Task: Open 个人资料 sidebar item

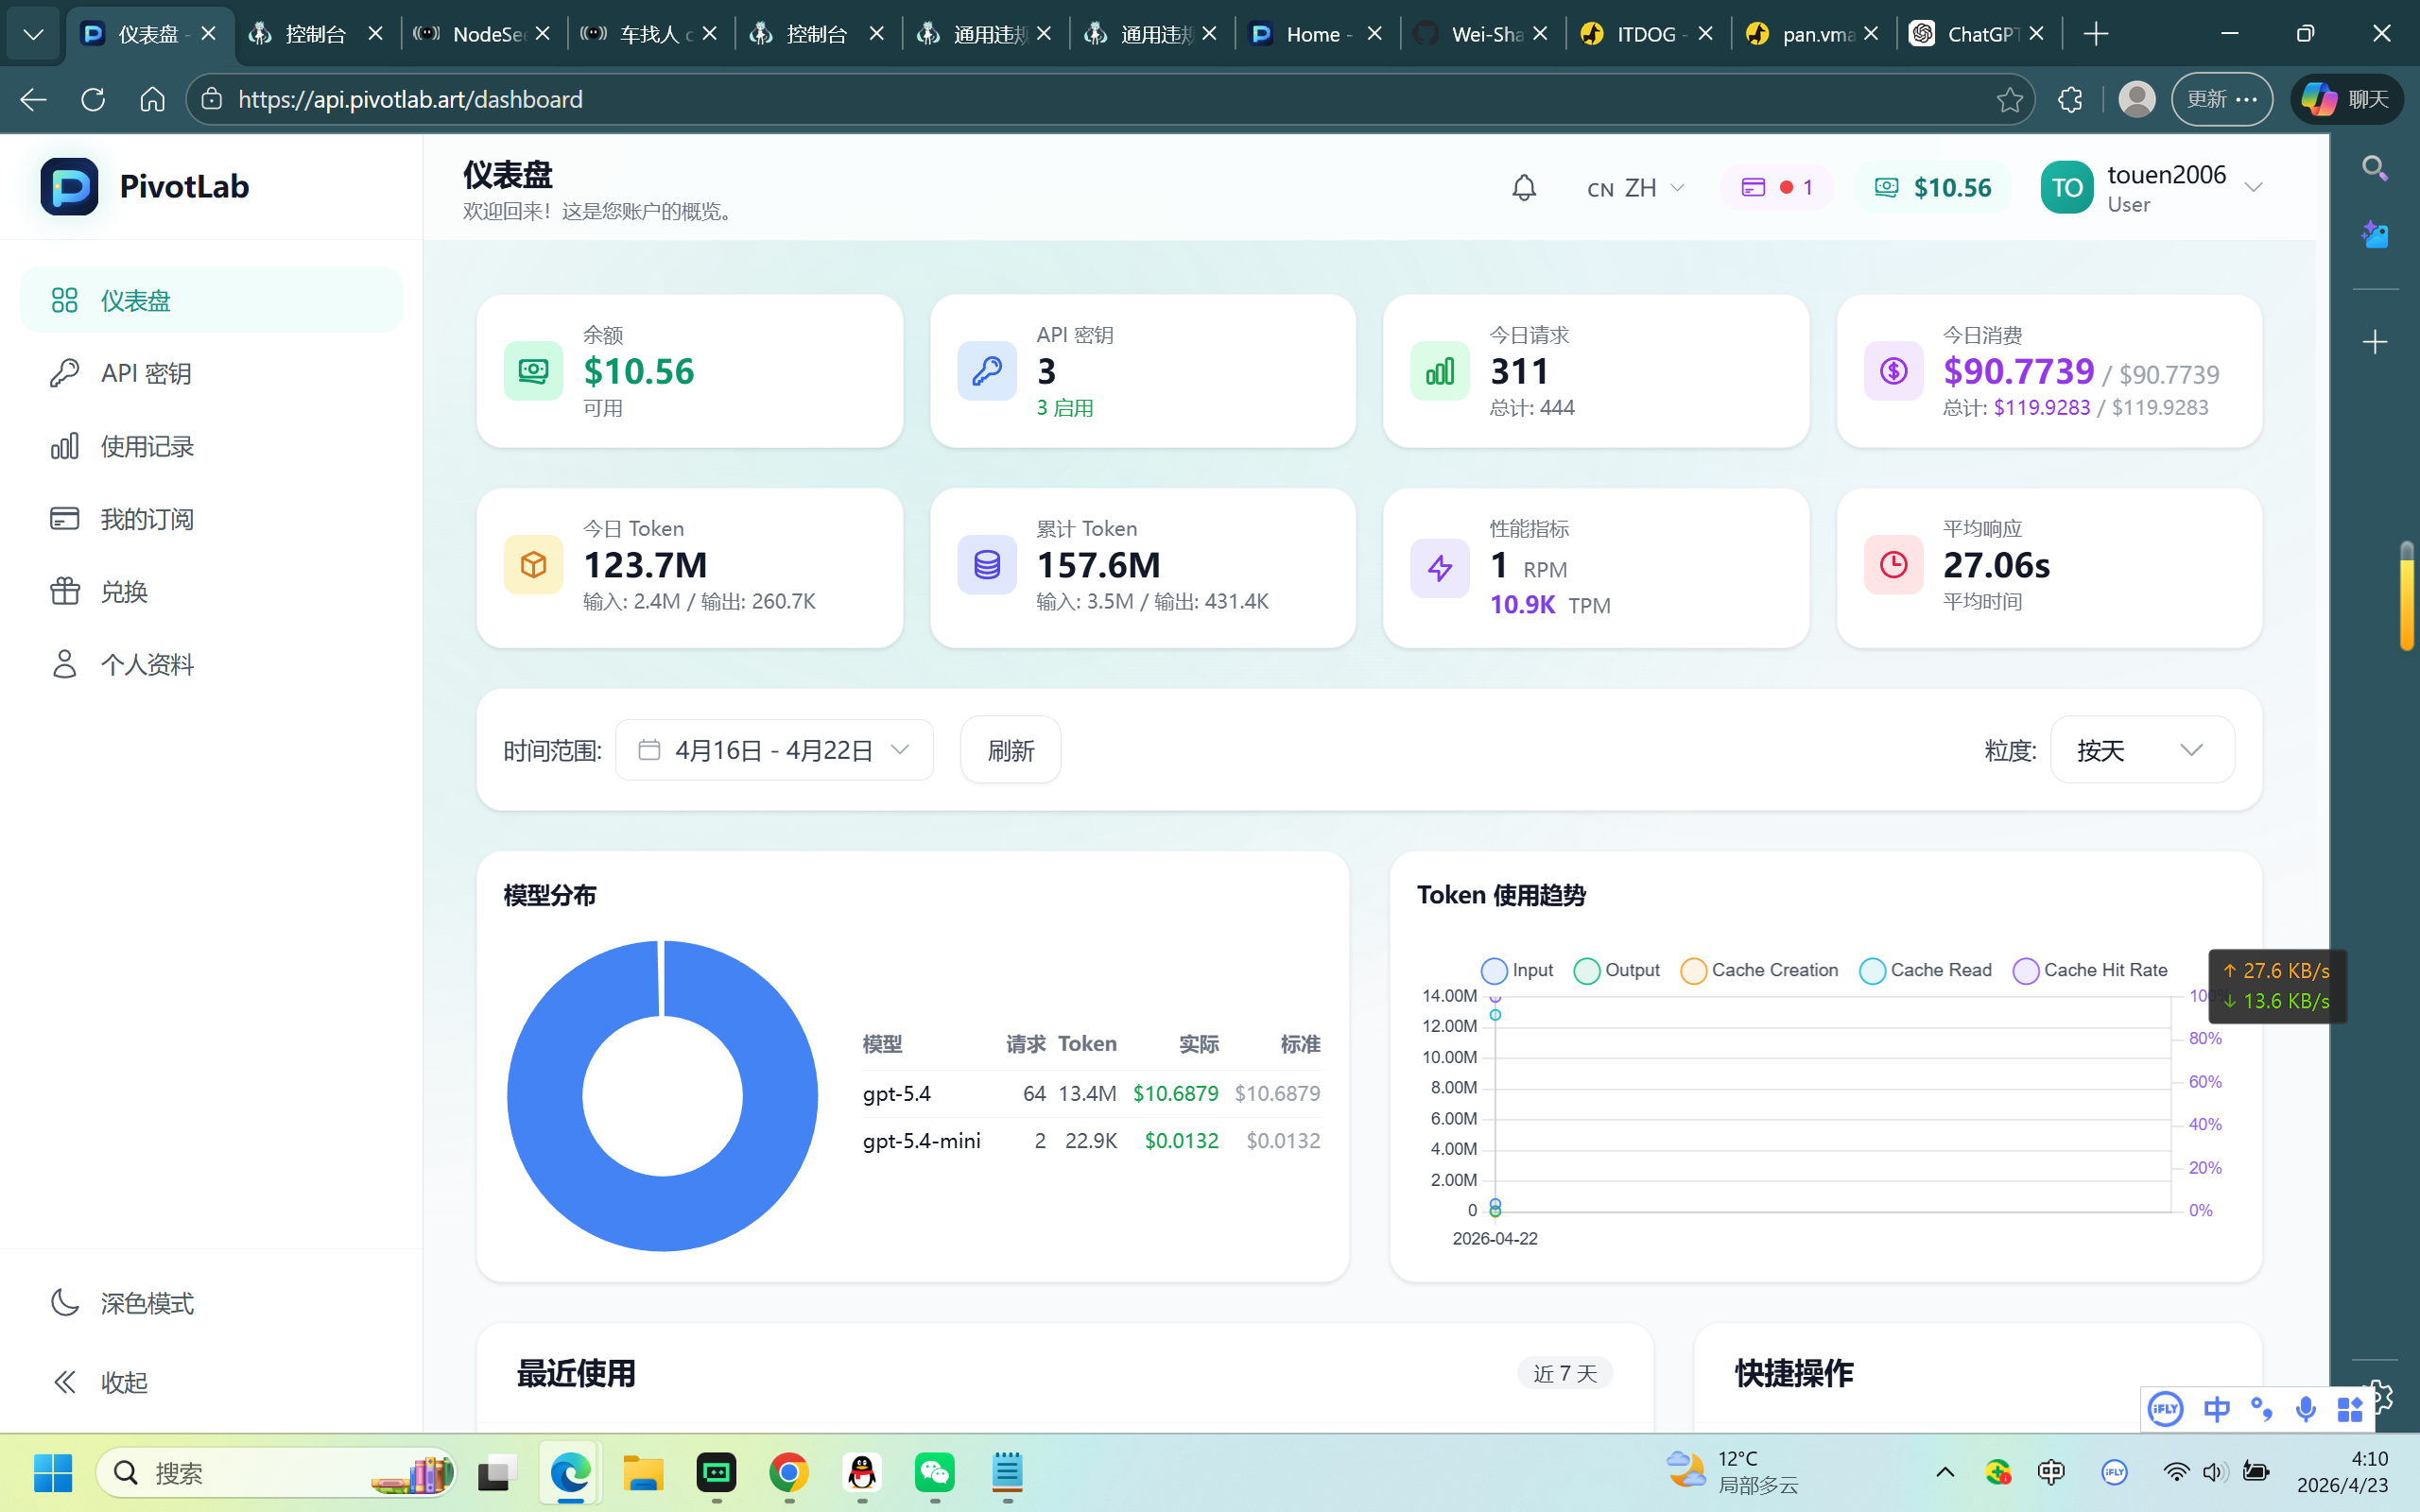Action: click(x=211, y=664)
